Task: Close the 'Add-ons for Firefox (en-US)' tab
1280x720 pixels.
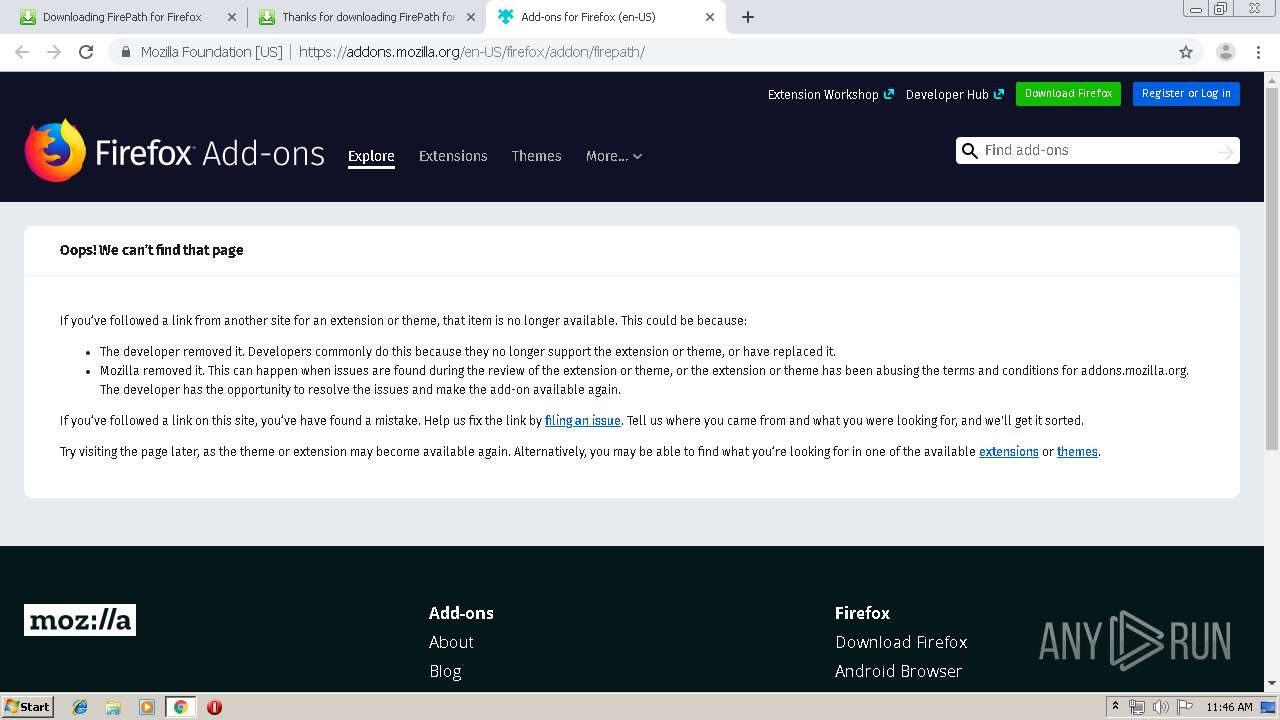Action: click(710, 17)
